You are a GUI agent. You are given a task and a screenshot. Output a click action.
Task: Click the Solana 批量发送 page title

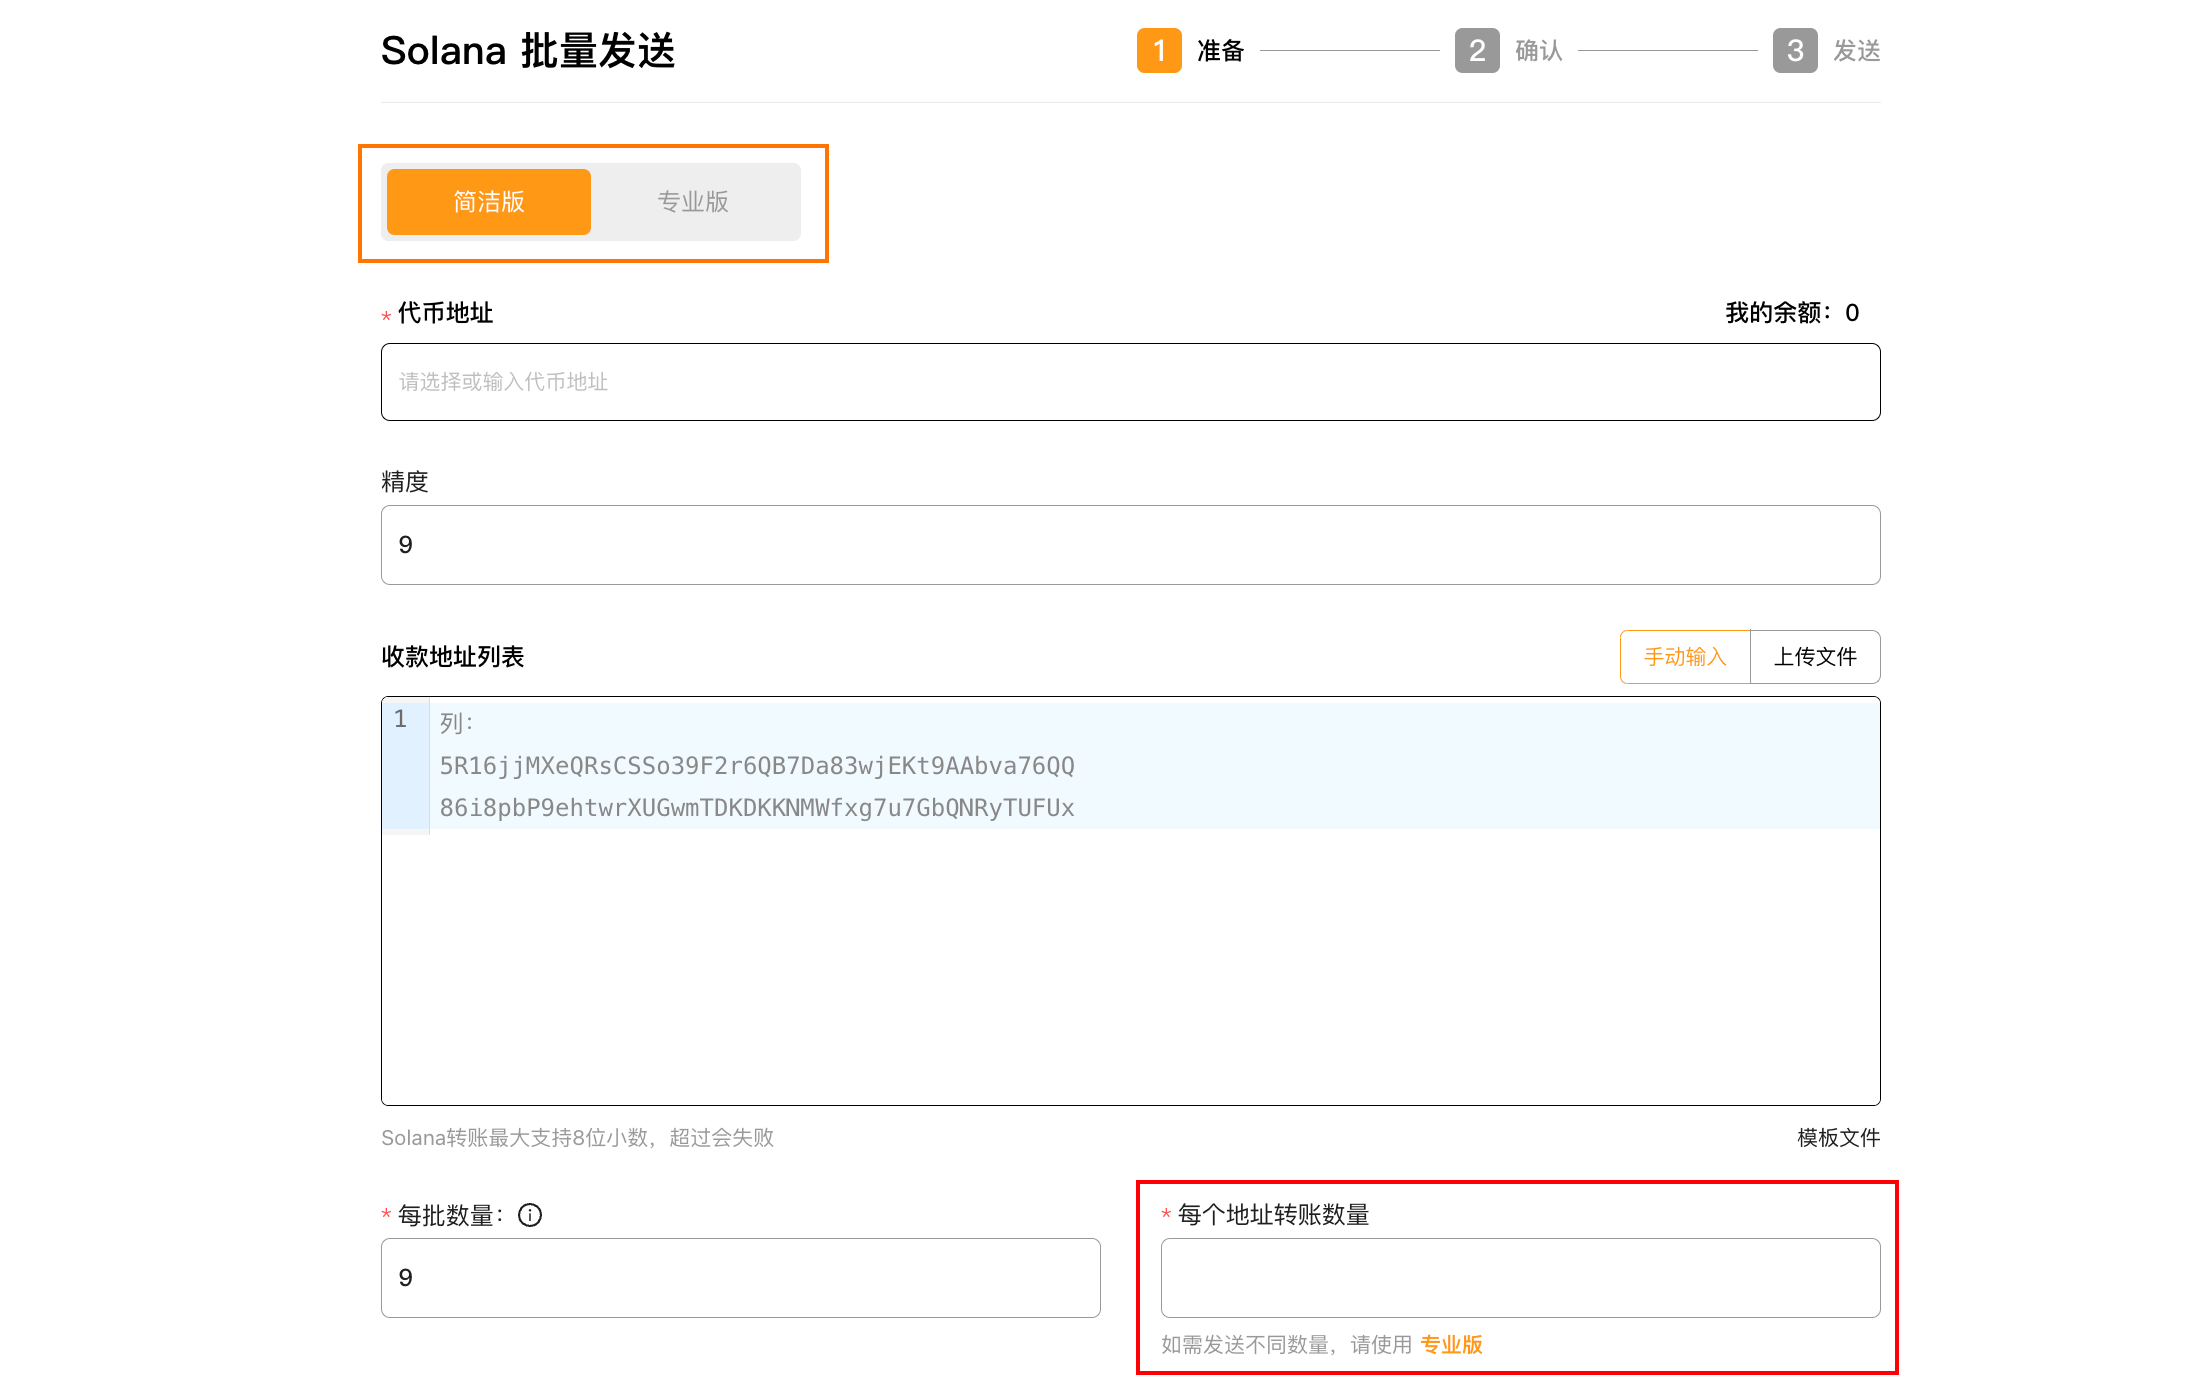[x=528, y=50]
